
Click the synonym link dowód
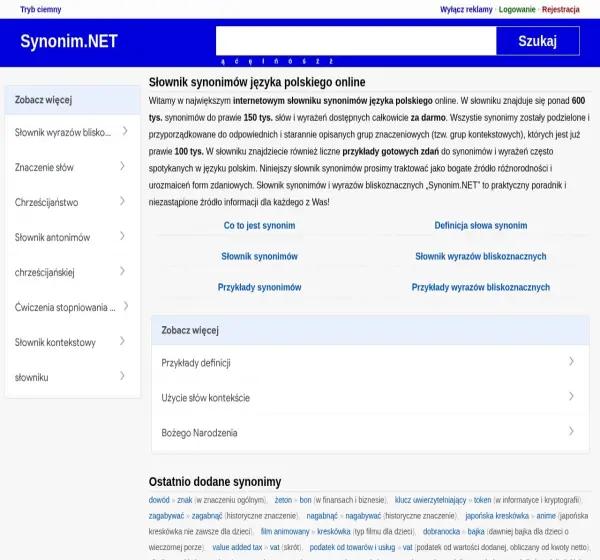coord(159,500)
